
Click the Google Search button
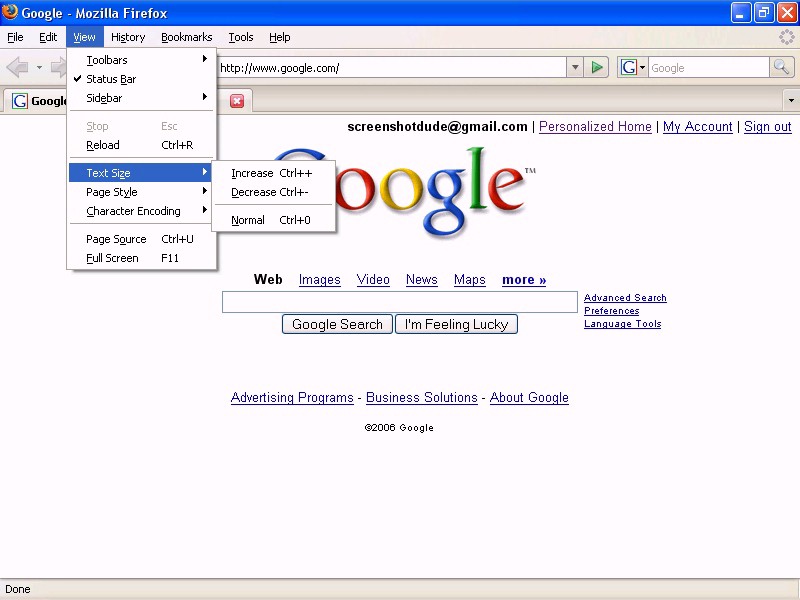coord(337,324)
